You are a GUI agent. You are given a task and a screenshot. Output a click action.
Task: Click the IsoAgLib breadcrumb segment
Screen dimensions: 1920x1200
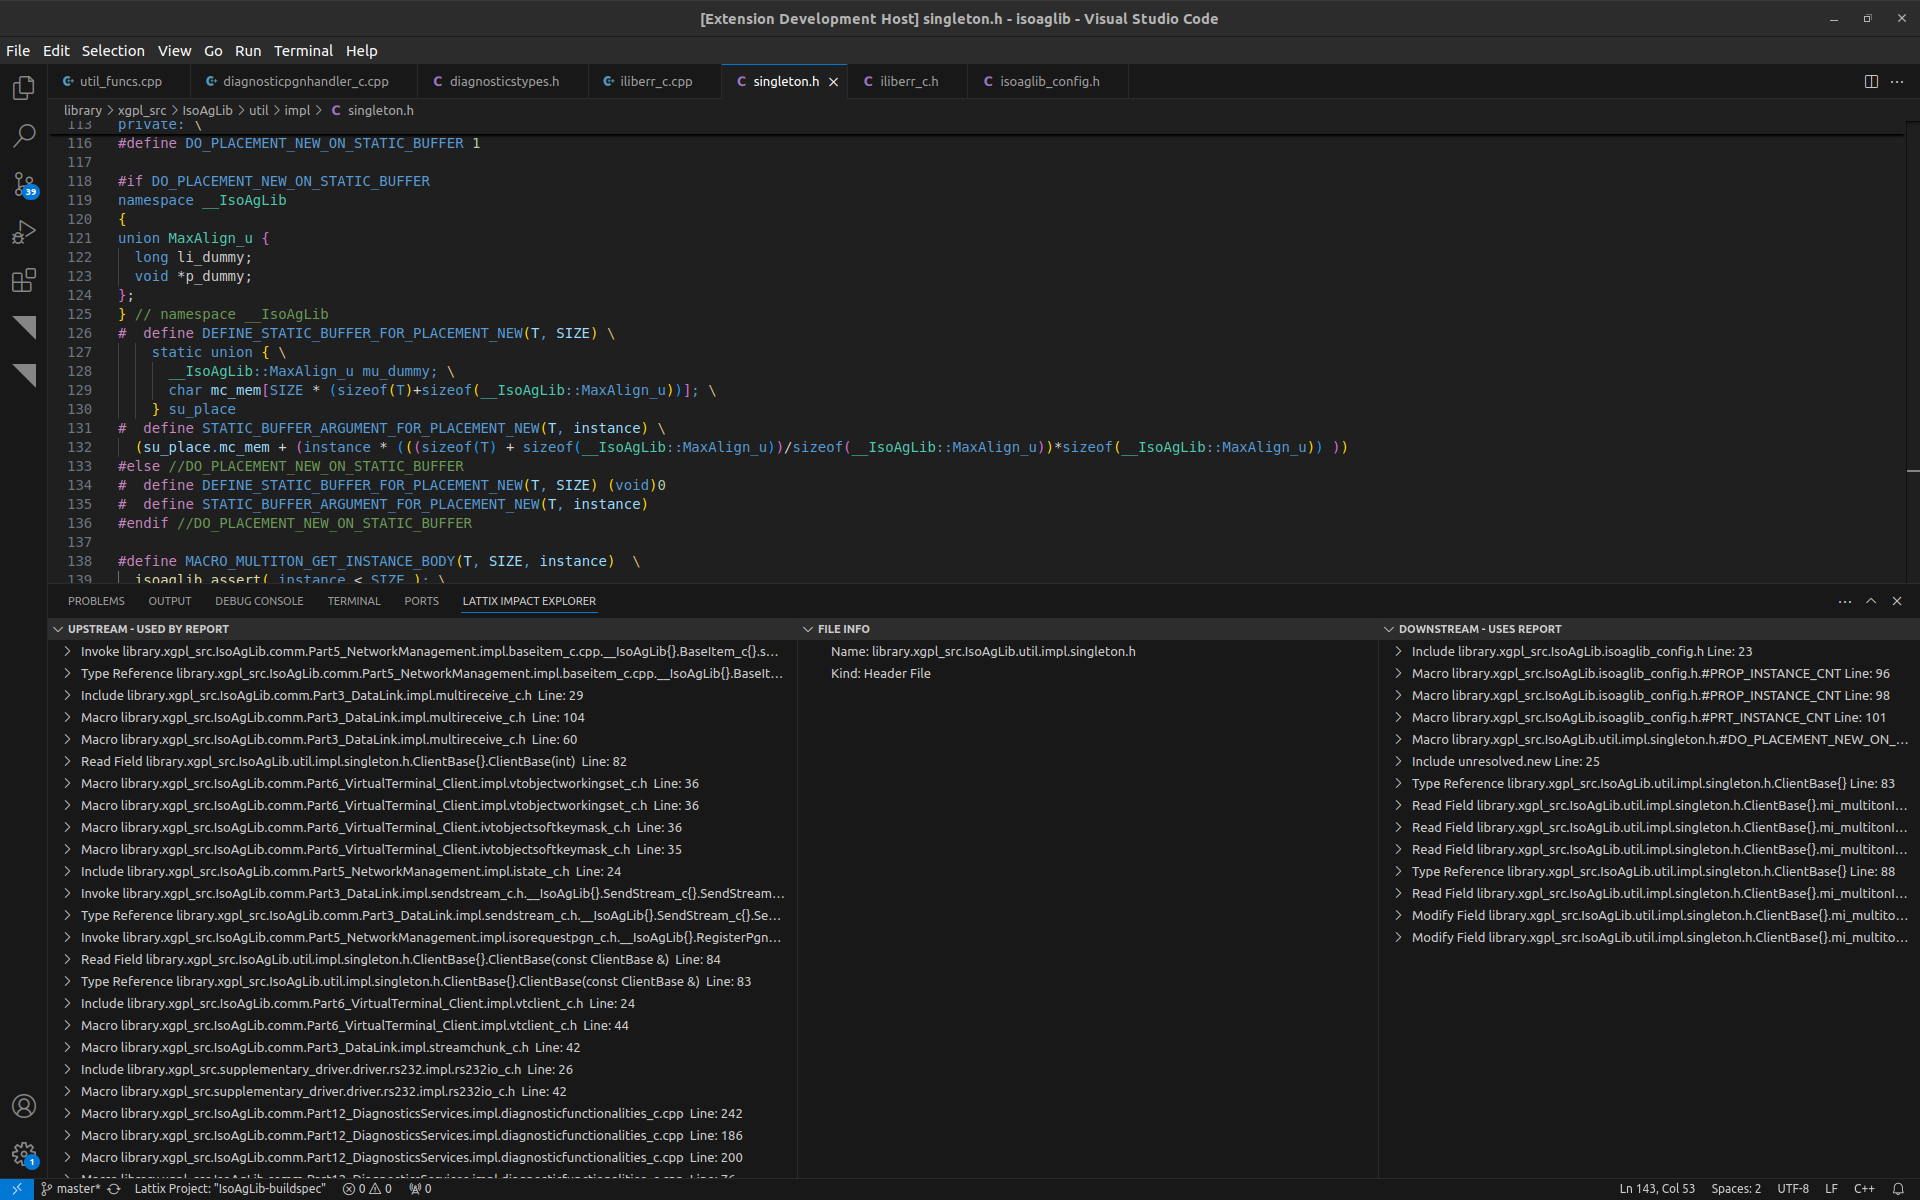tap(207, 110)
